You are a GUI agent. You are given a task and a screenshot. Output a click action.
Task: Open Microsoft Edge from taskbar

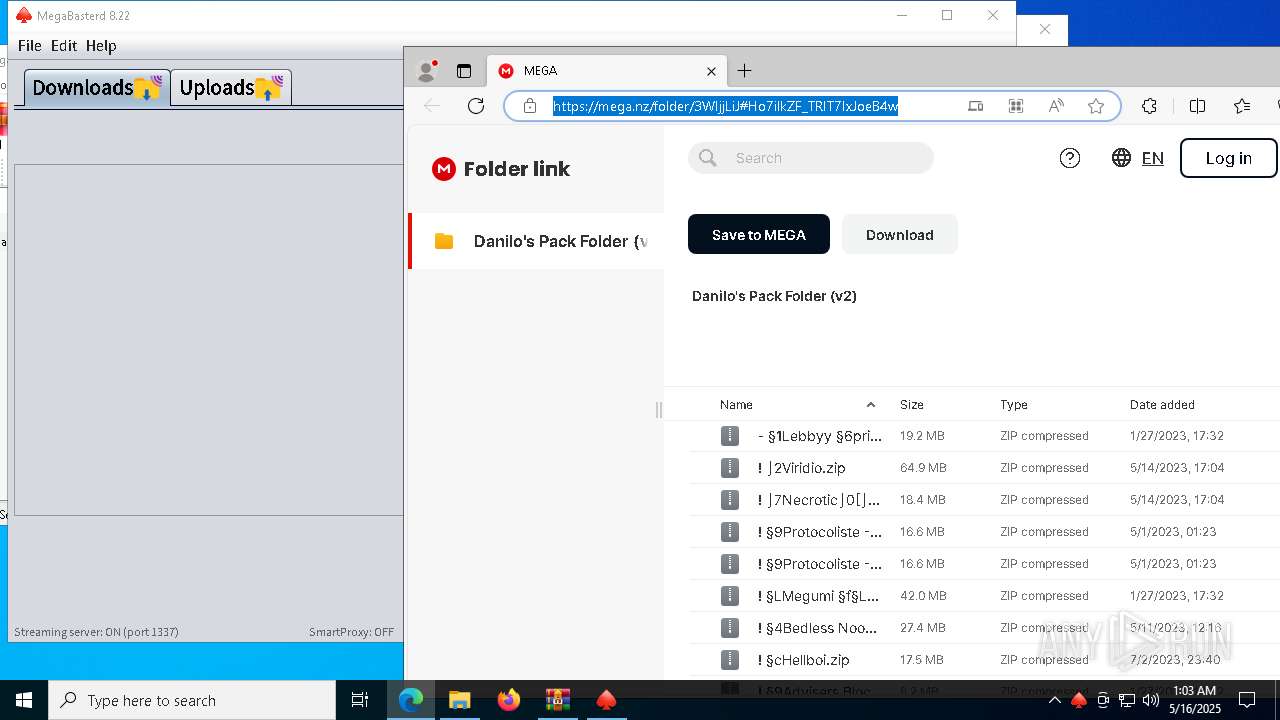[x=411, y=700]
